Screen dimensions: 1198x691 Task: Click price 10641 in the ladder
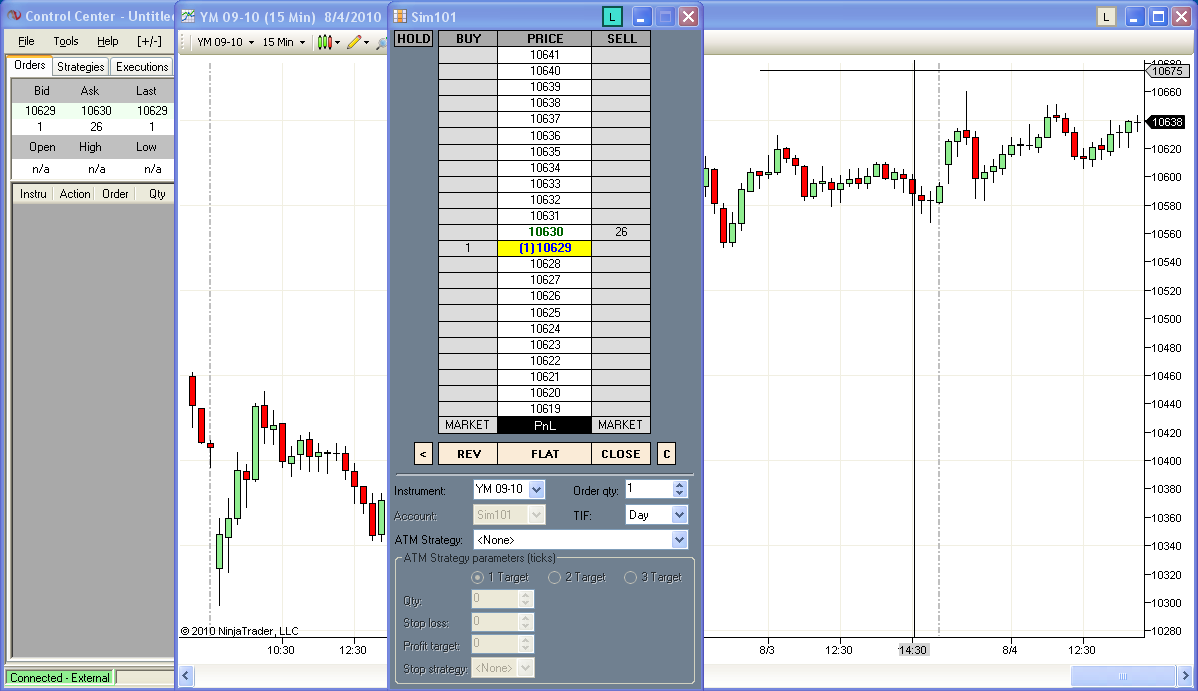(545, 55)
